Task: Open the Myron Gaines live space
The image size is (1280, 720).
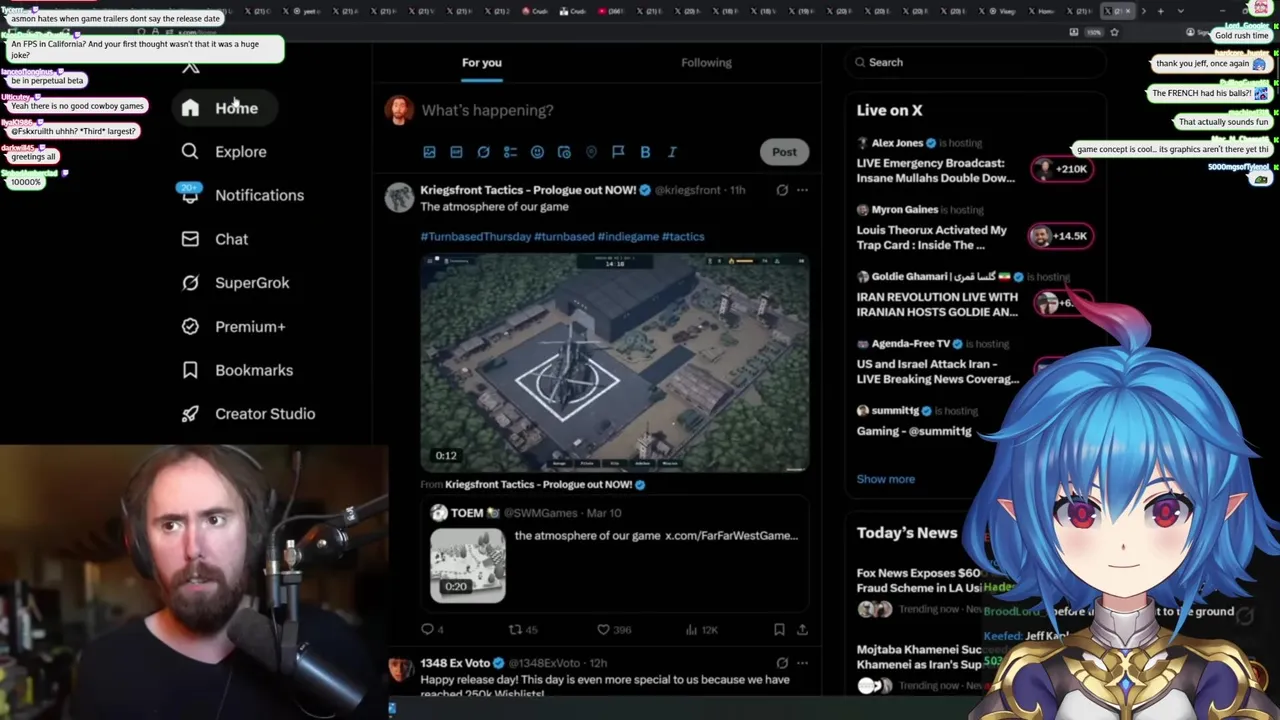Action: pos(932,237)
